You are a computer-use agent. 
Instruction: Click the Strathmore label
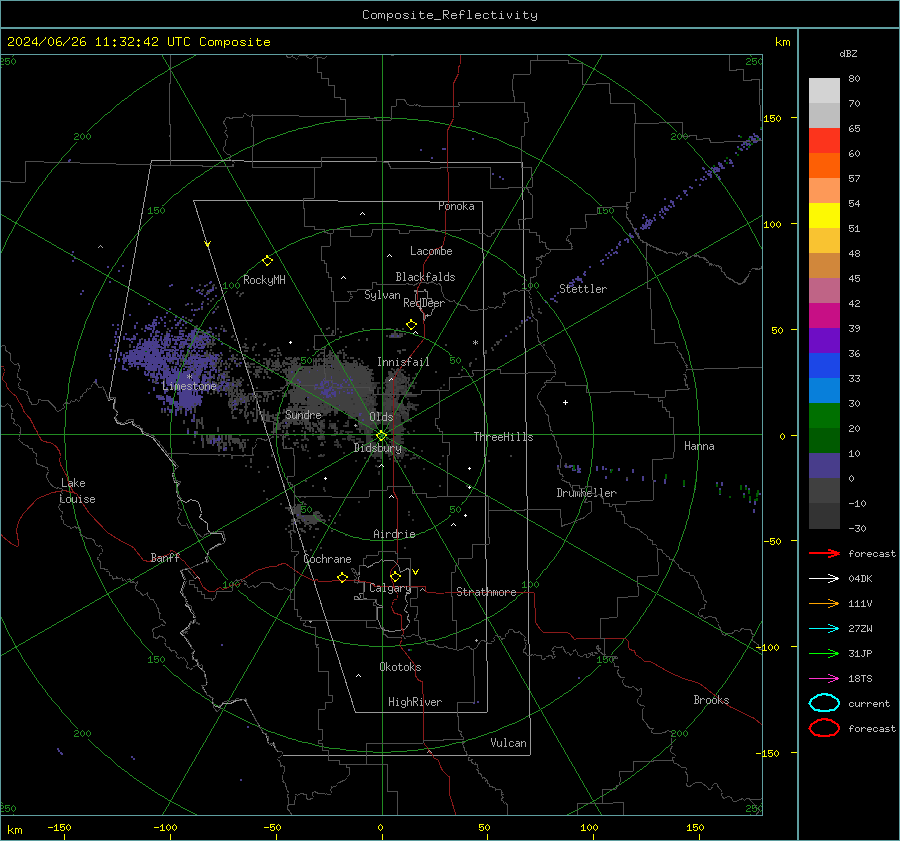pyautogui.click(x=486, y=592)
